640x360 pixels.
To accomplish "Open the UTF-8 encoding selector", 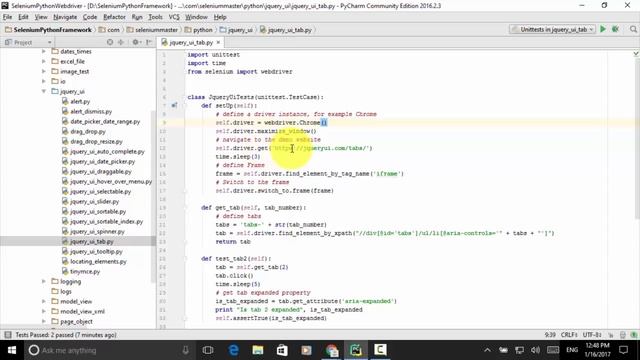I will coord(592,335).
